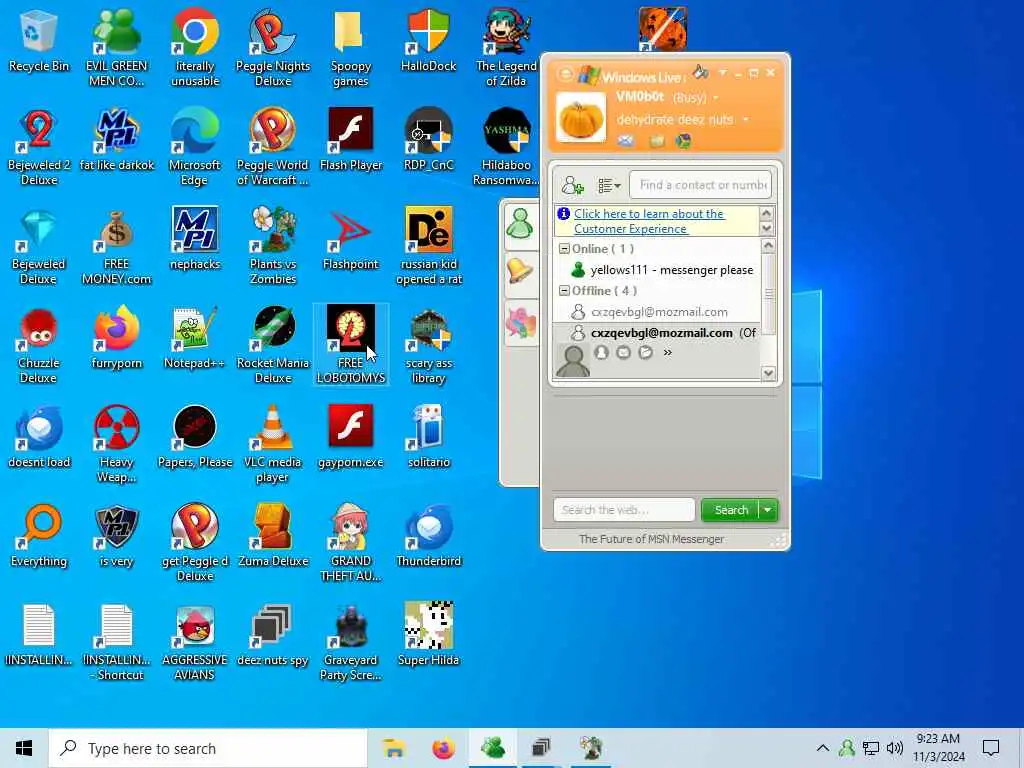Image resolution: width=1024 pixels, height=768 pixels.
Task: Select the Spoopy games folder
Action: pyautogui.click(x=351, y=47)
